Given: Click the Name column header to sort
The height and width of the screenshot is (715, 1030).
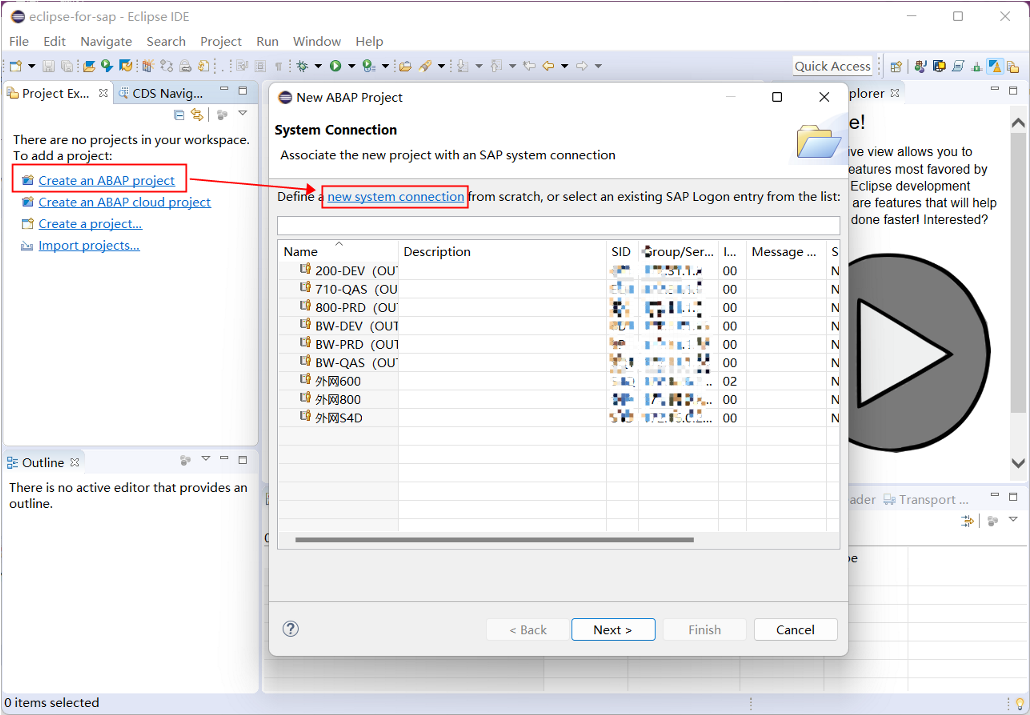Looking at the screenshot, I should [x=338, y=251].
